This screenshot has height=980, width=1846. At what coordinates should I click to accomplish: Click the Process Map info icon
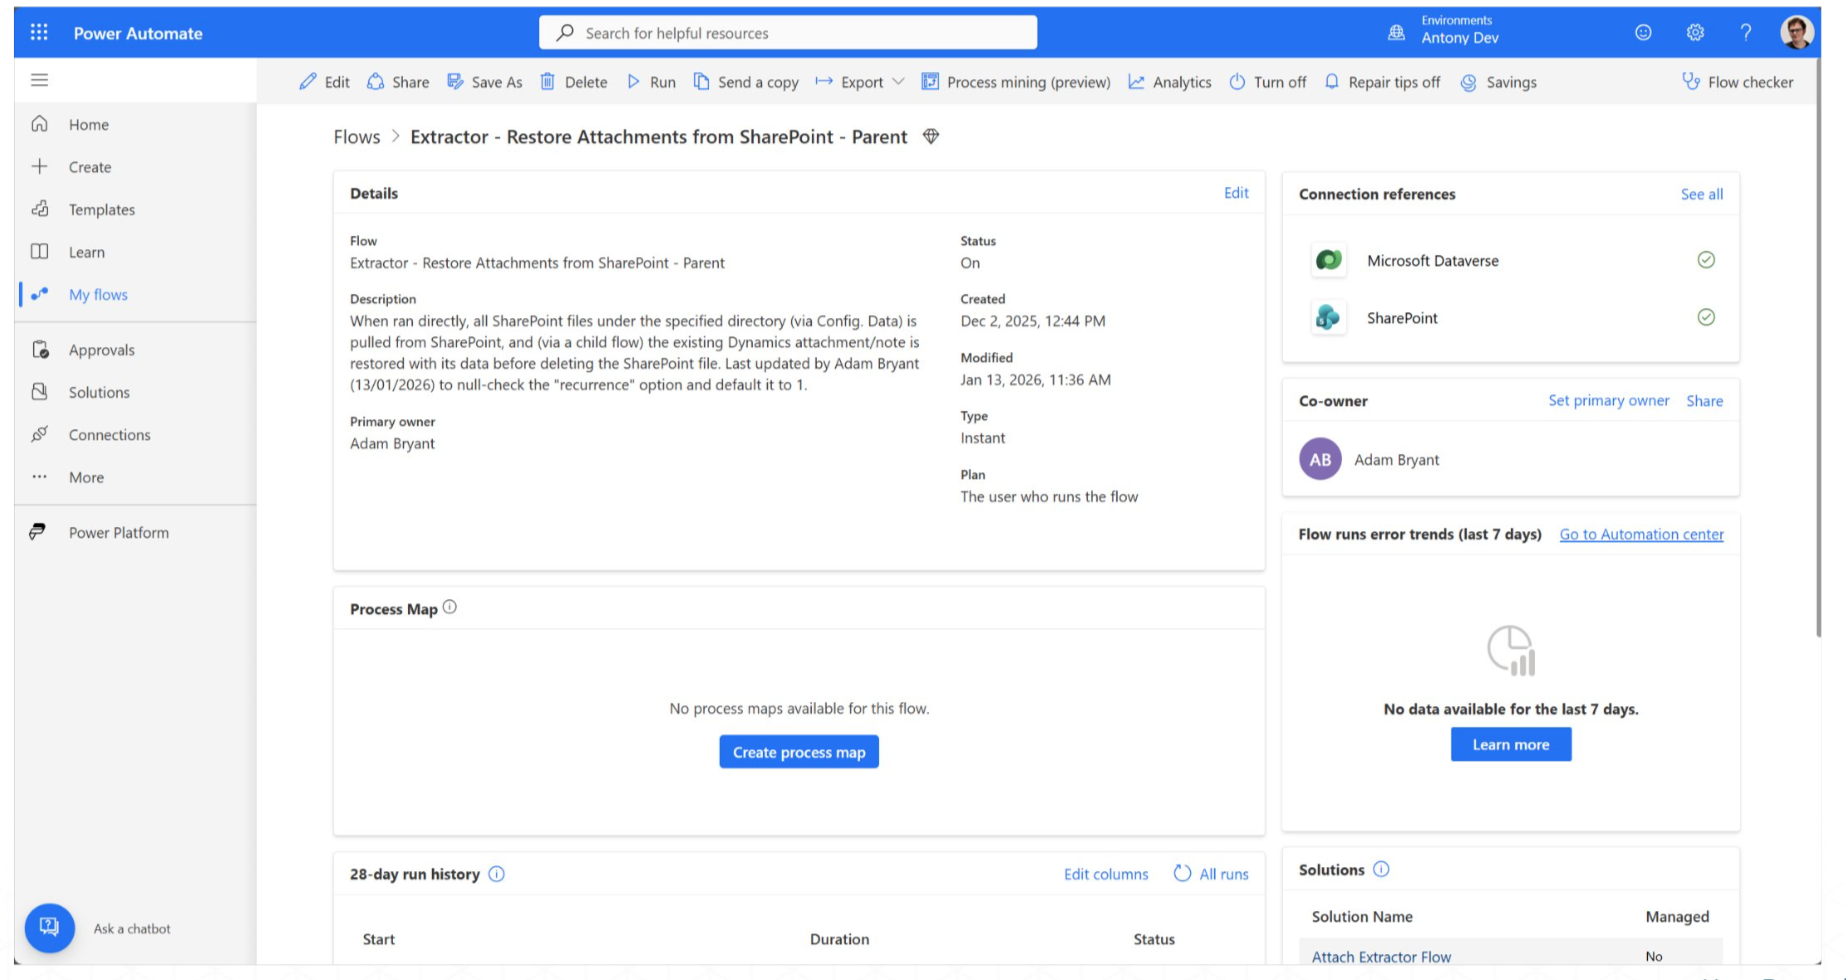click(450, 607)
